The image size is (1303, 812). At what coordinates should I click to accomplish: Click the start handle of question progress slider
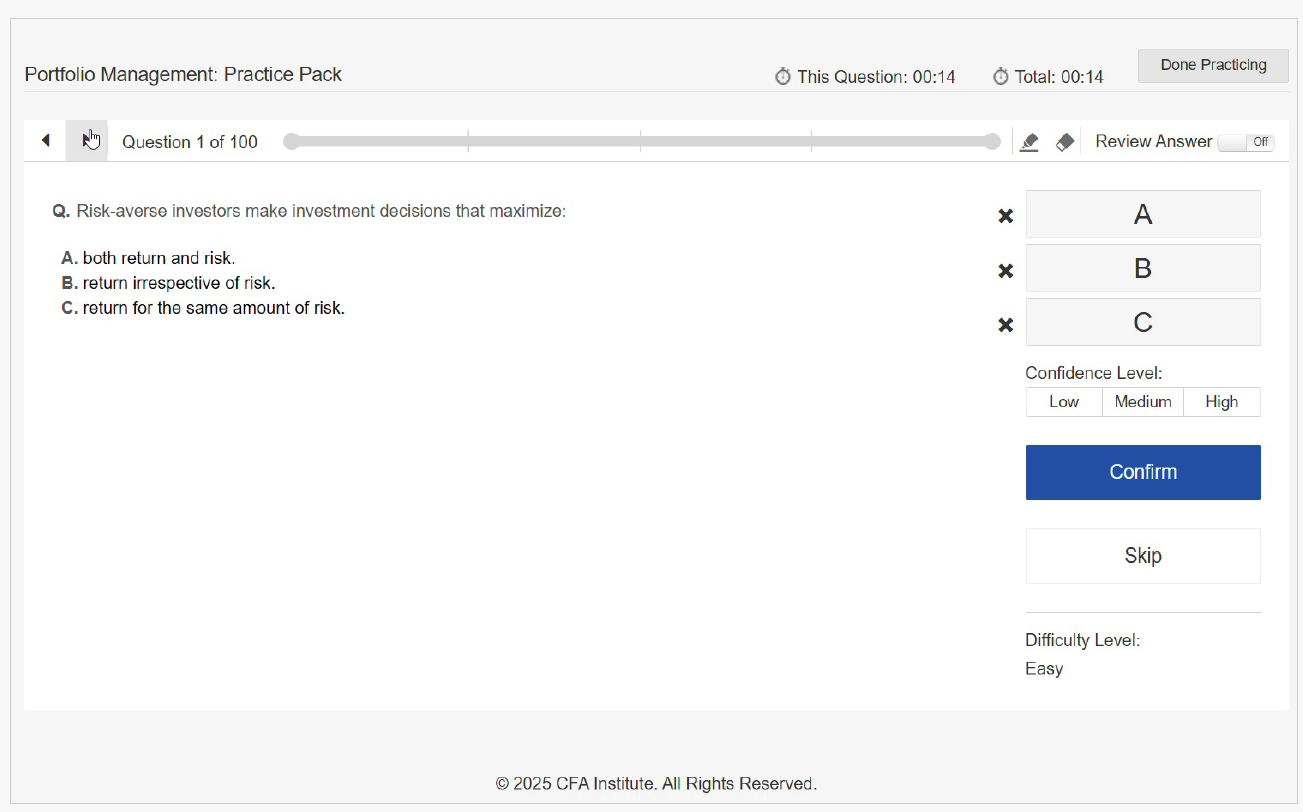[291, 142]
